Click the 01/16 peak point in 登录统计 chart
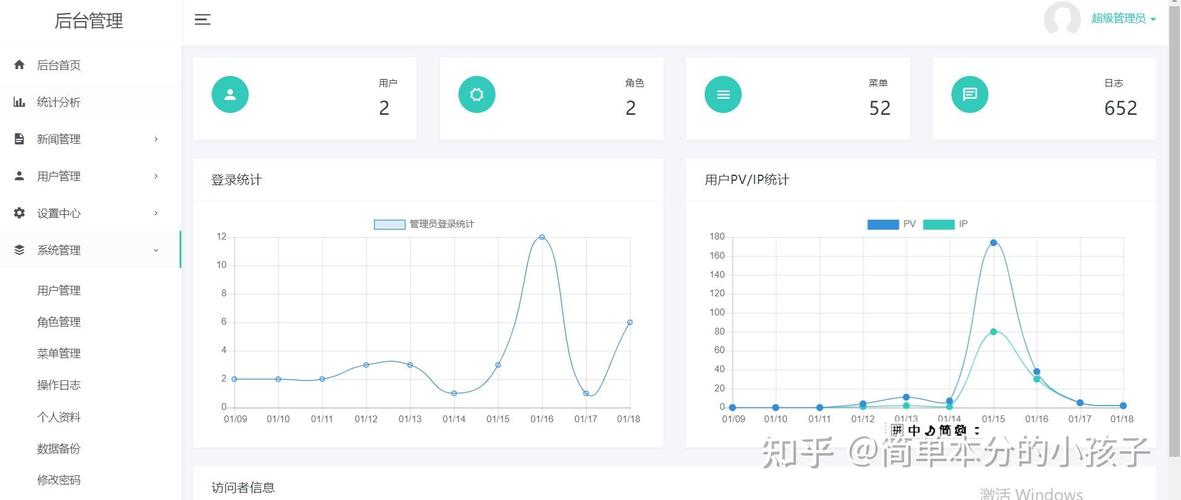The height and width of the screenshot is (500, 1181). (x=542, y=237)
